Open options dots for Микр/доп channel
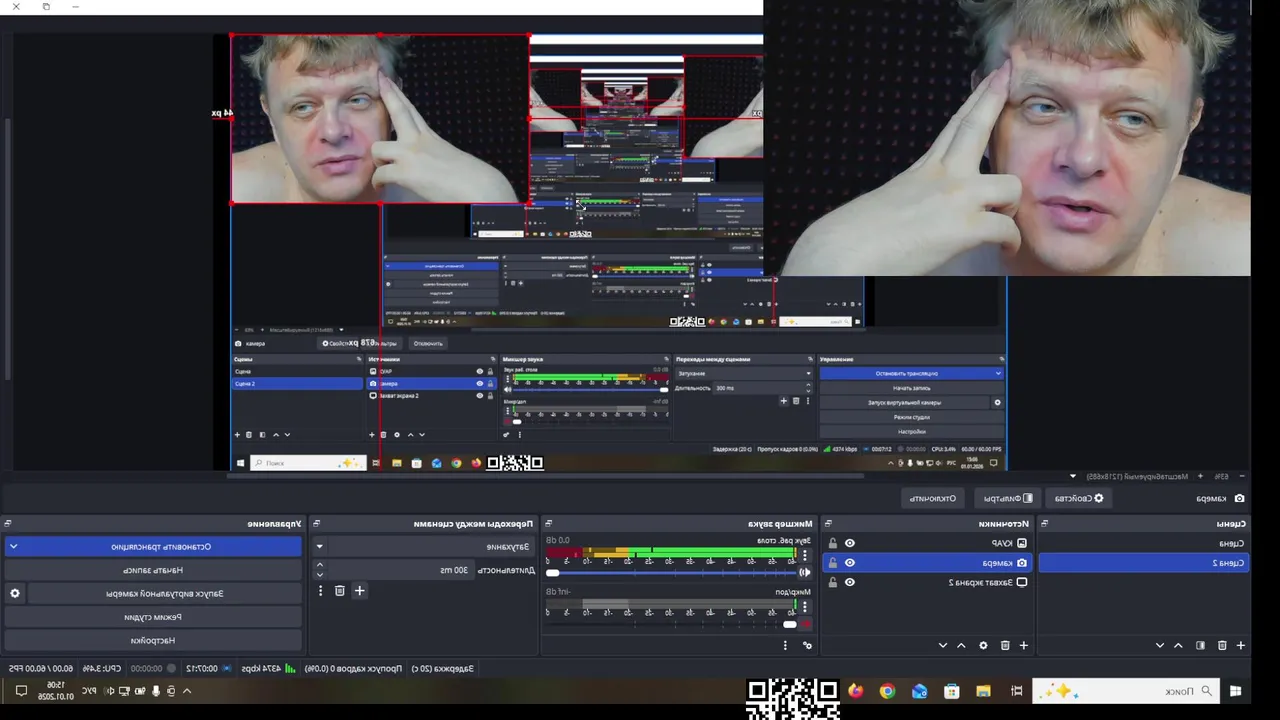The height and width of the screenshot is (720, 1280). pyautogui.click(x=805, y=606)
